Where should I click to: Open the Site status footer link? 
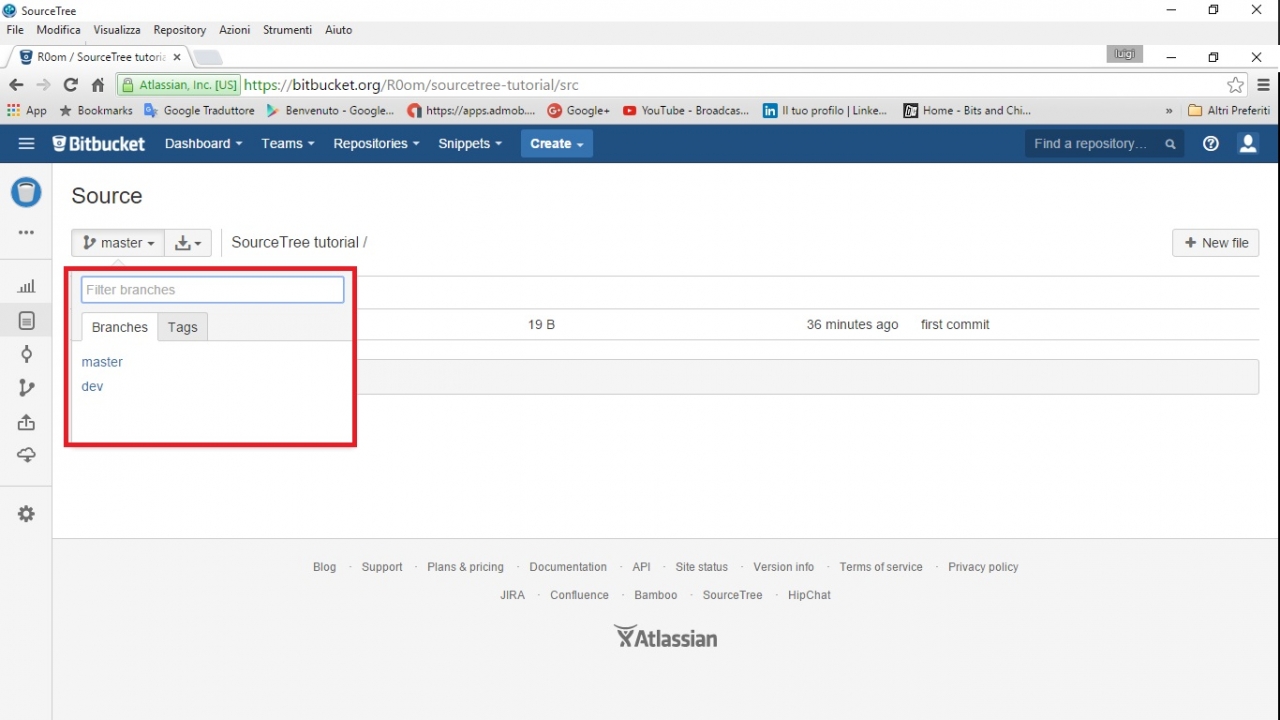(x=702, y=567)
